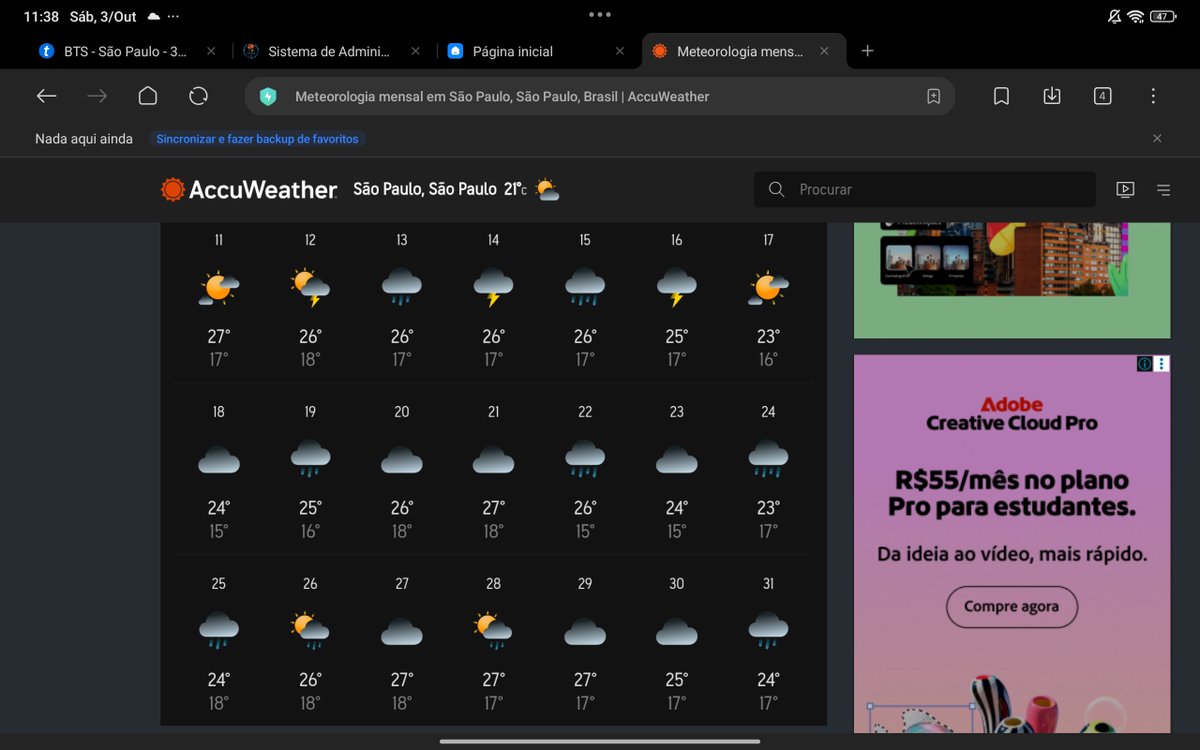Click Compre agora in Adobe ad
The width and height of the screenshot is (1200, 750).
coord(1011,607)
